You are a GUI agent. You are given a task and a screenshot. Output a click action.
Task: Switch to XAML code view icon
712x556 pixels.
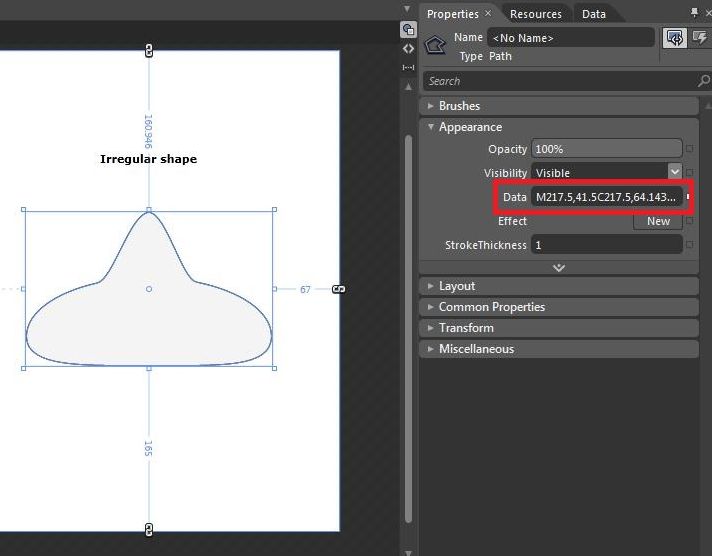pyautogui.click(x=408, y=49)
